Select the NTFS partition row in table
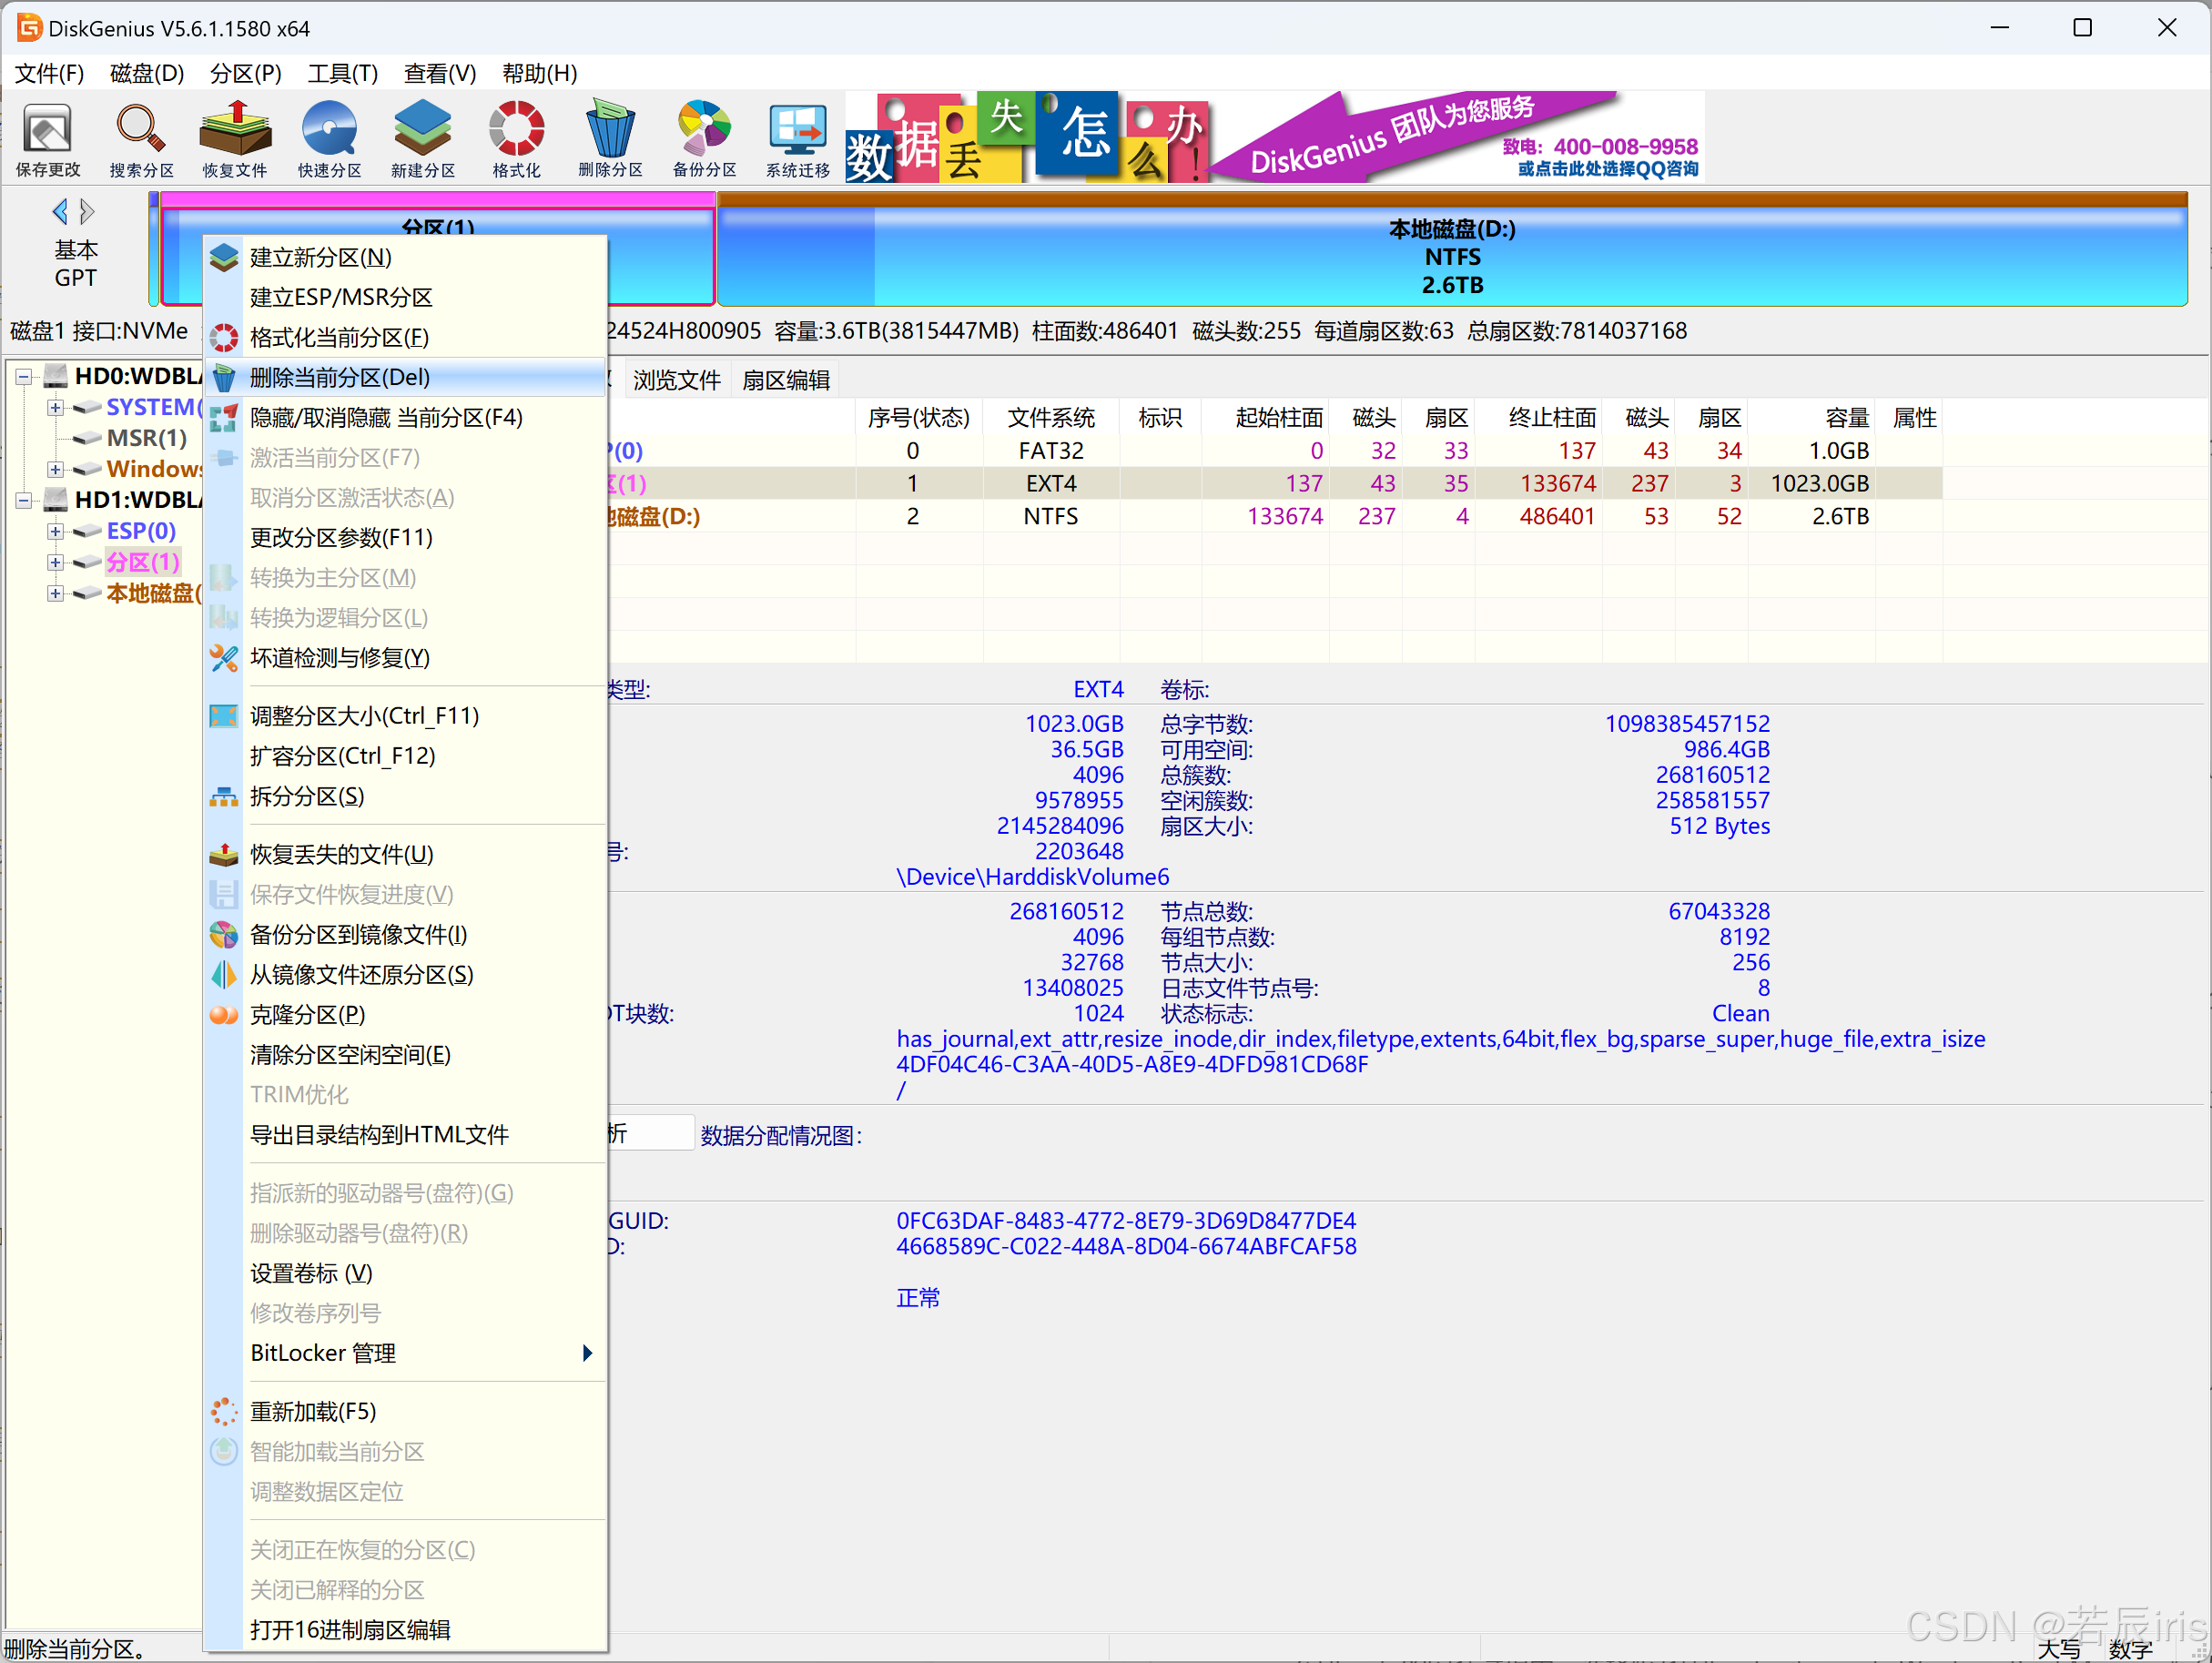The image size is (2212, 1663). click(1050, 516)
